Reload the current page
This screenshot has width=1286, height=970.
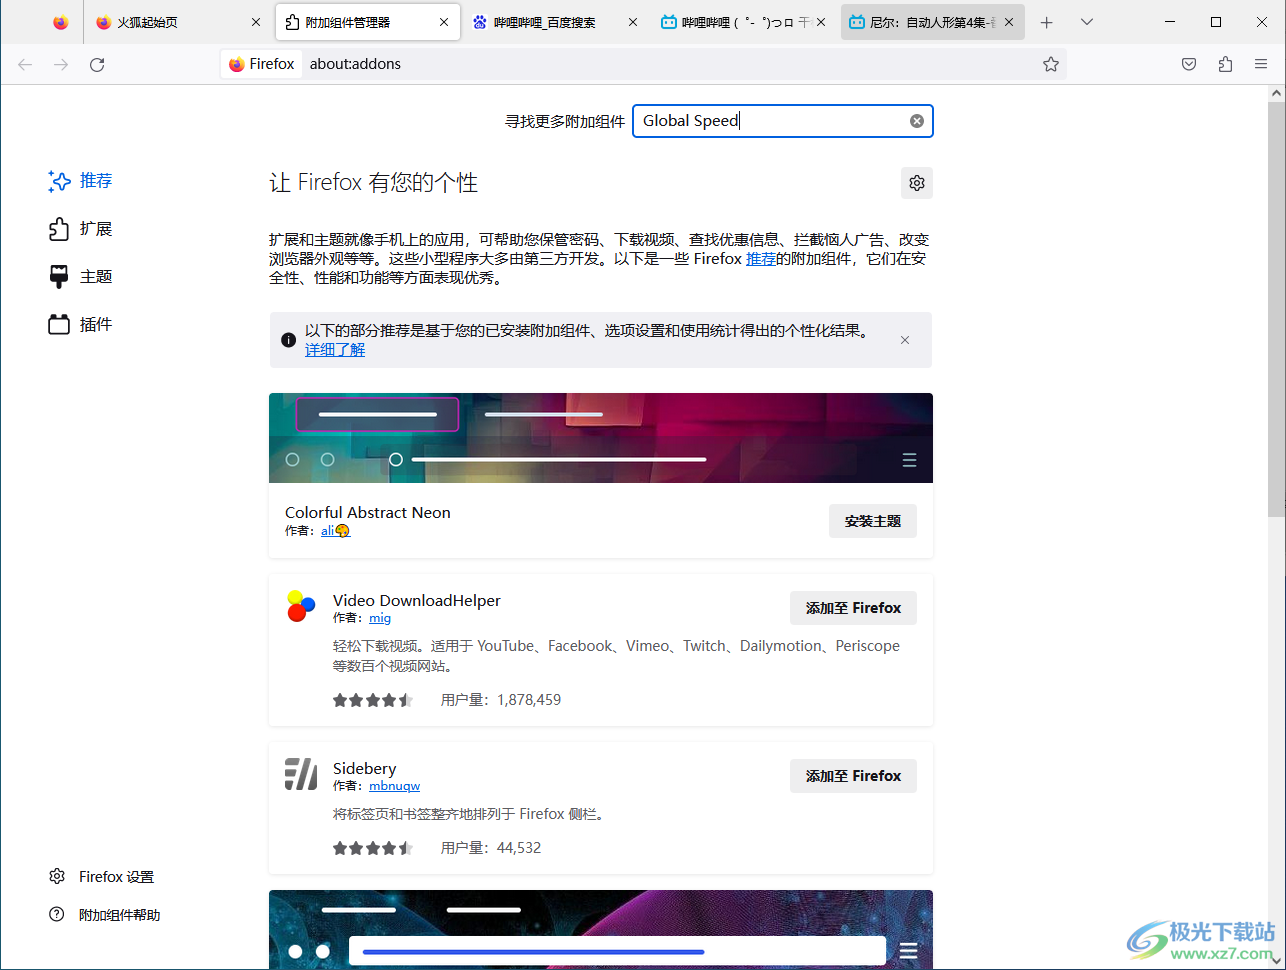(x=97, y=64)
